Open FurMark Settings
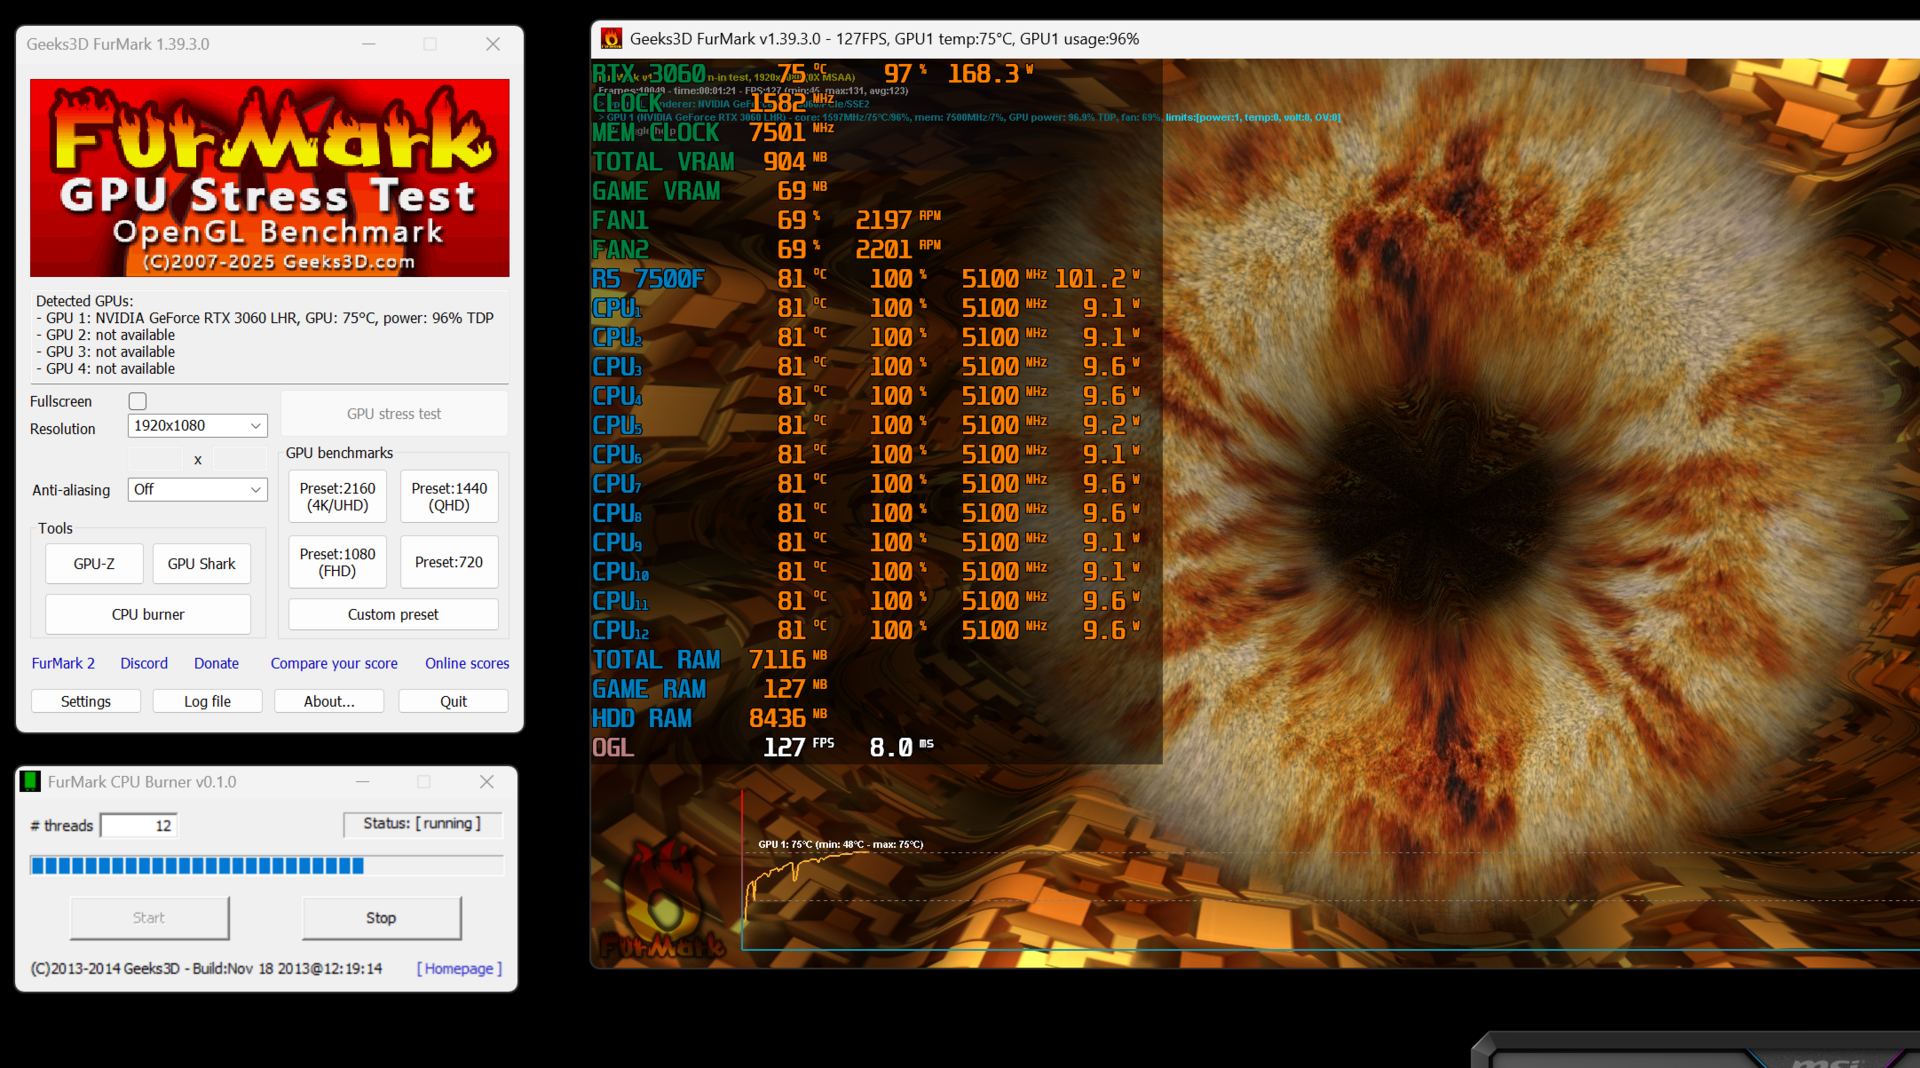This screenshot has width=1920, height=1068. point(85,700)
